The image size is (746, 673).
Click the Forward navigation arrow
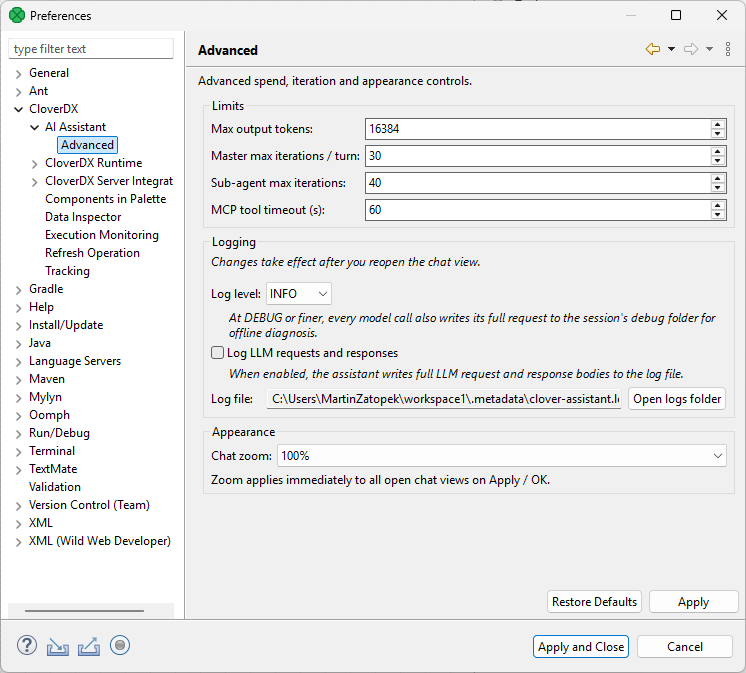pyautogui.click(x=691, y=49)
